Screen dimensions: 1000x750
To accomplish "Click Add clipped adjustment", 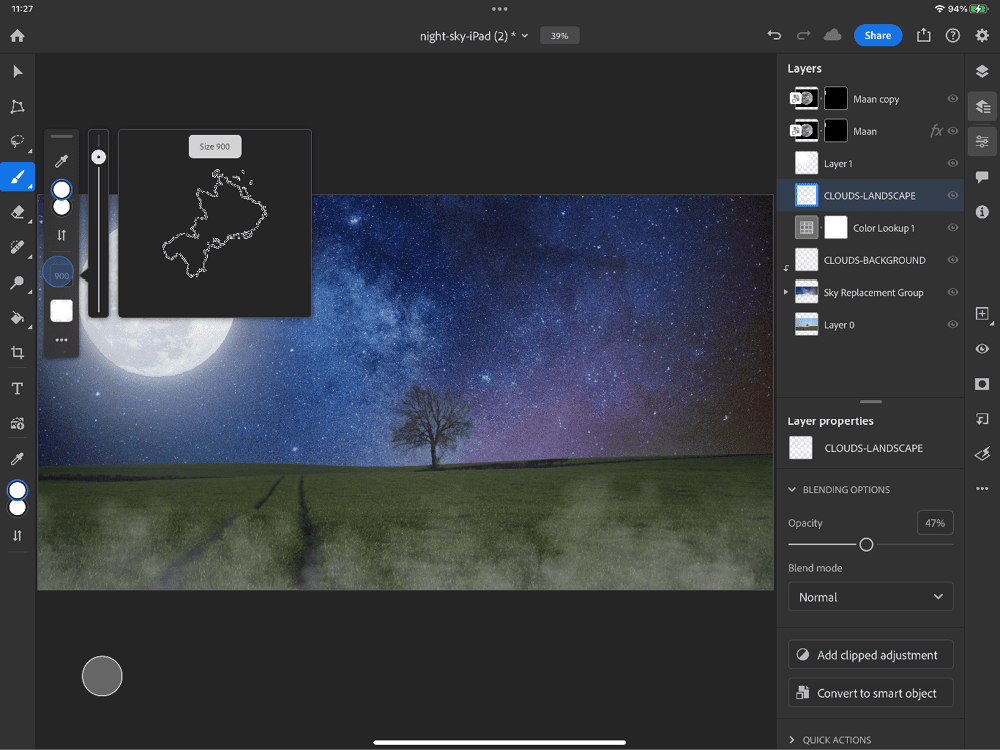I will point(871,655).
